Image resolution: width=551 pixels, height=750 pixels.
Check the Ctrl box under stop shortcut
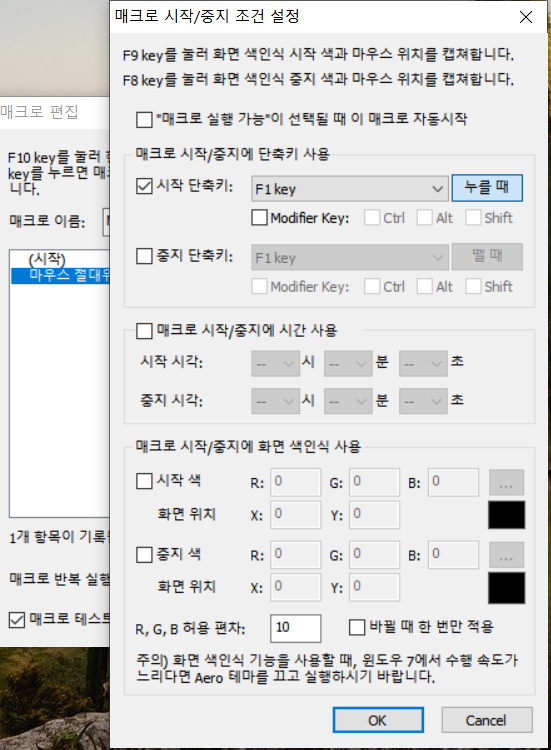[372, 287]
